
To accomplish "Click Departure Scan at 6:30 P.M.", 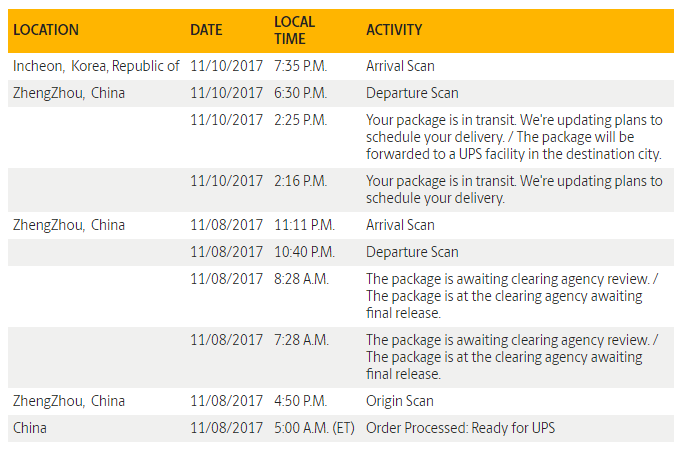I will [x=412, y=93].
